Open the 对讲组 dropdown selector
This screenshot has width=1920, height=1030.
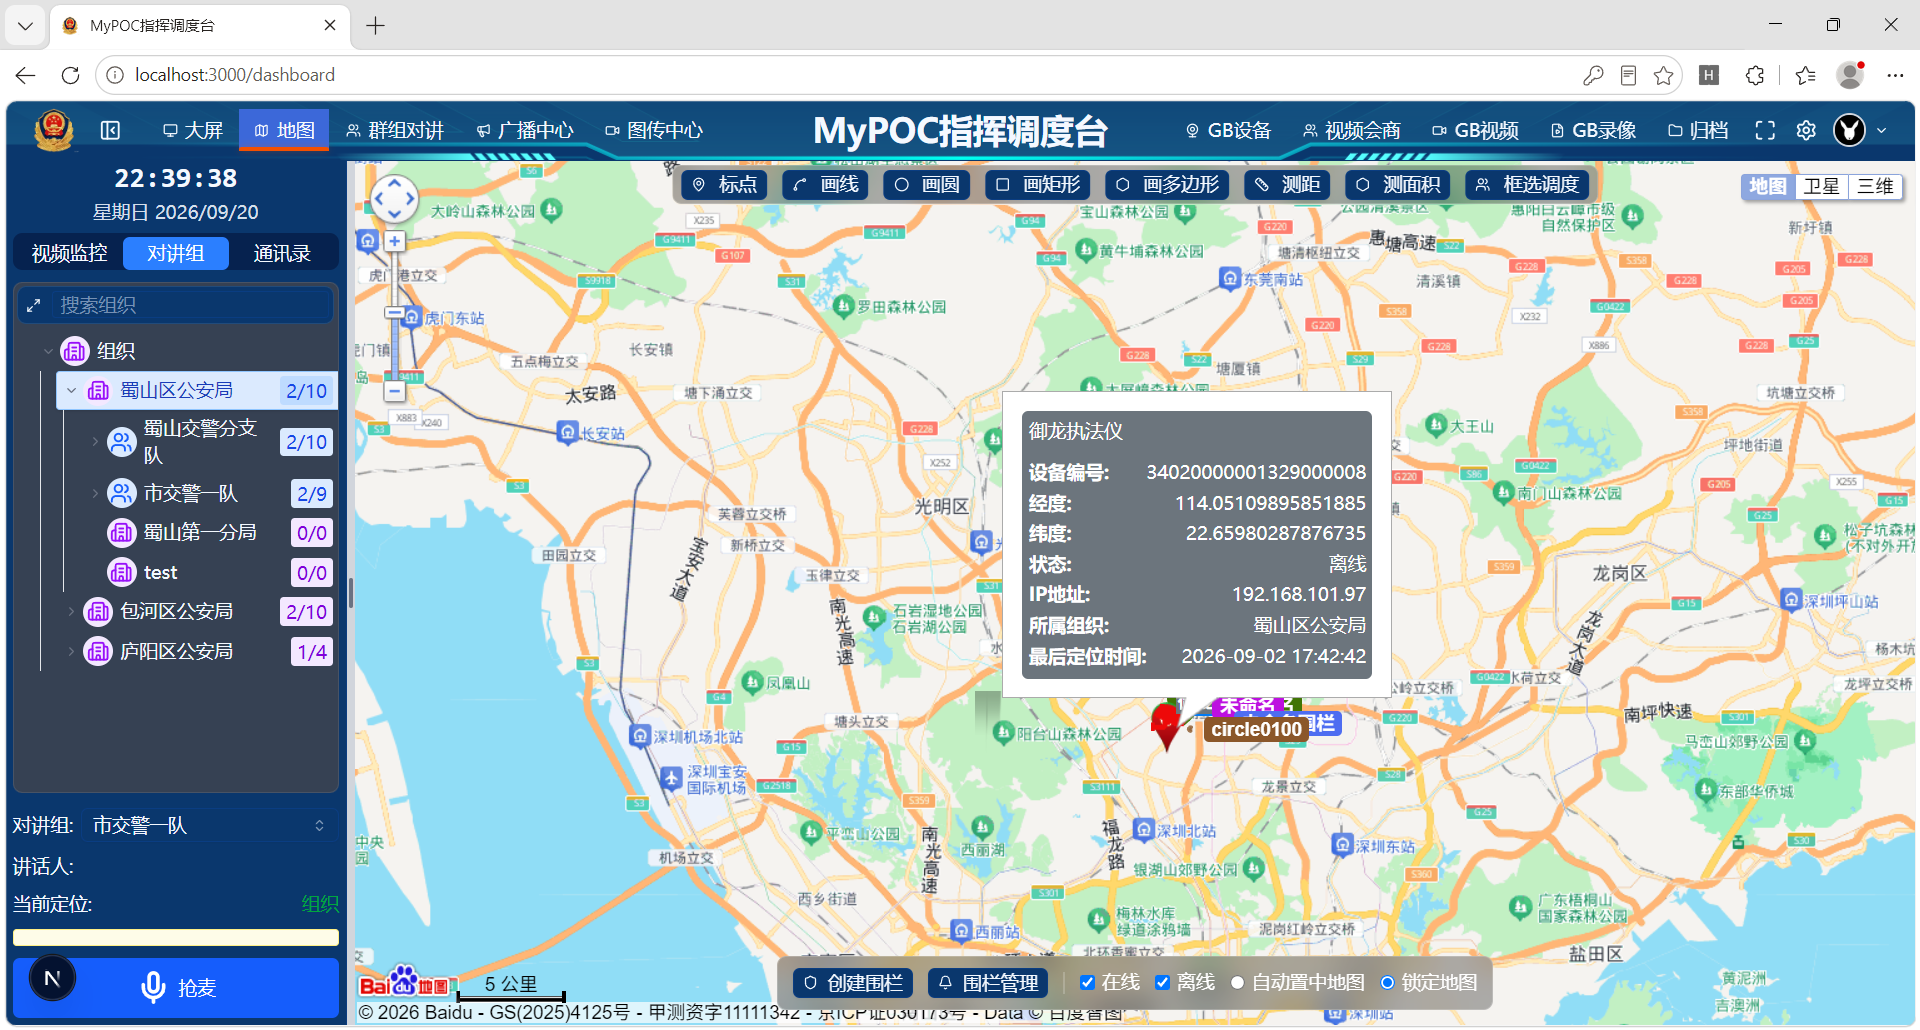coord(209,826)
